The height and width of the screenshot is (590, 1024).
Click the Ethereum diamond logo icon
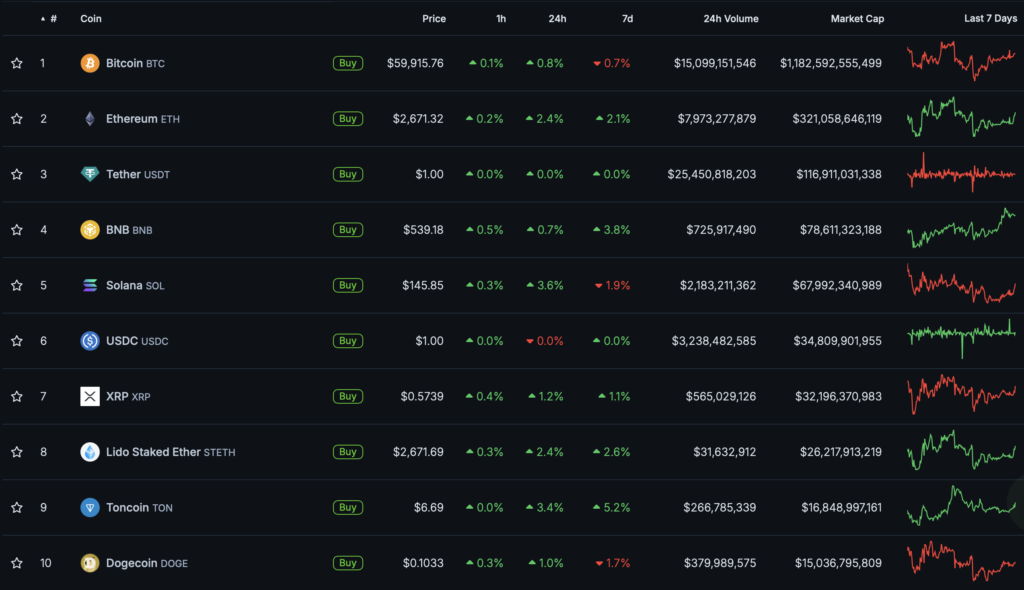coord(90,119)
